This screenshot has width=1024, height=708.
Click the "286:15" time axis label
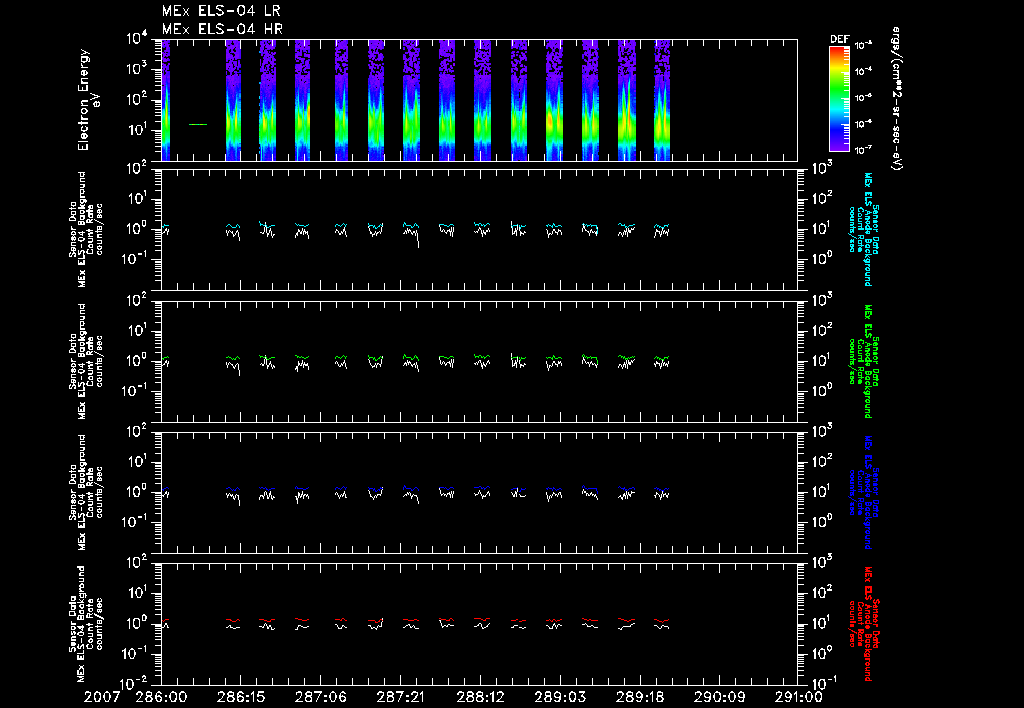[x=240, y=698]
